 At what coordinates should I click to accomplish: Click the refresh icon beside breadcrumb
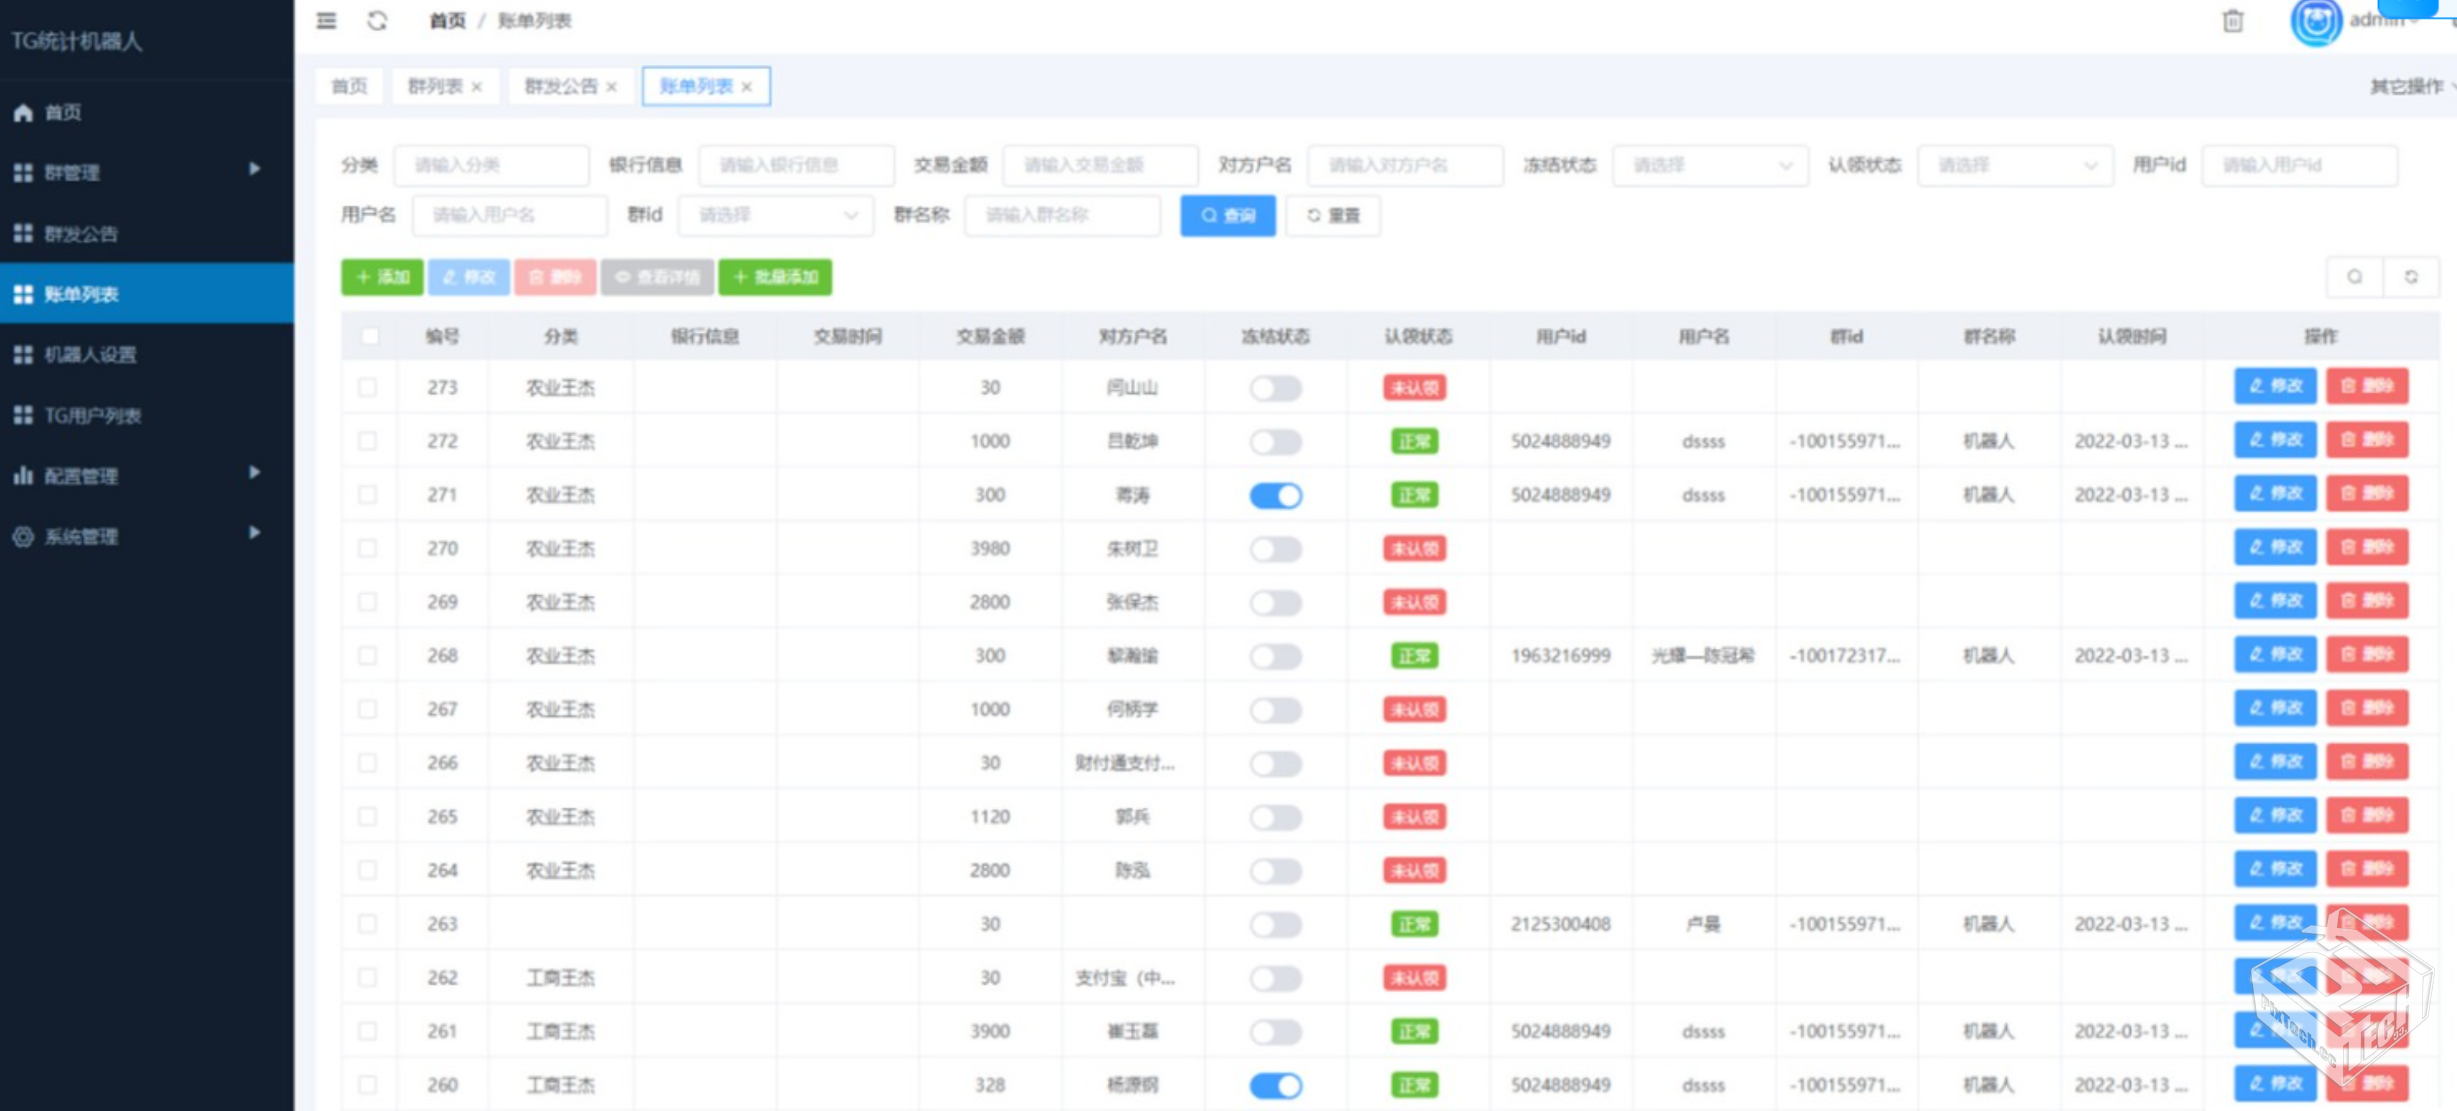(x=377, y=20)
